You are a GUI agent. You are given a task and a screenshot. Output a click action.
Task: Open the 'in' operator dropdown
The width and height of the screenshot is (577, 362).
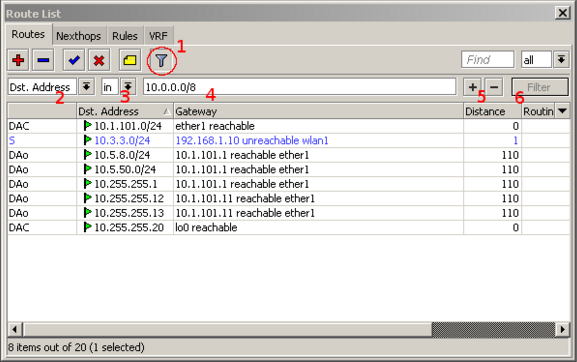click(x=128, y=87)
